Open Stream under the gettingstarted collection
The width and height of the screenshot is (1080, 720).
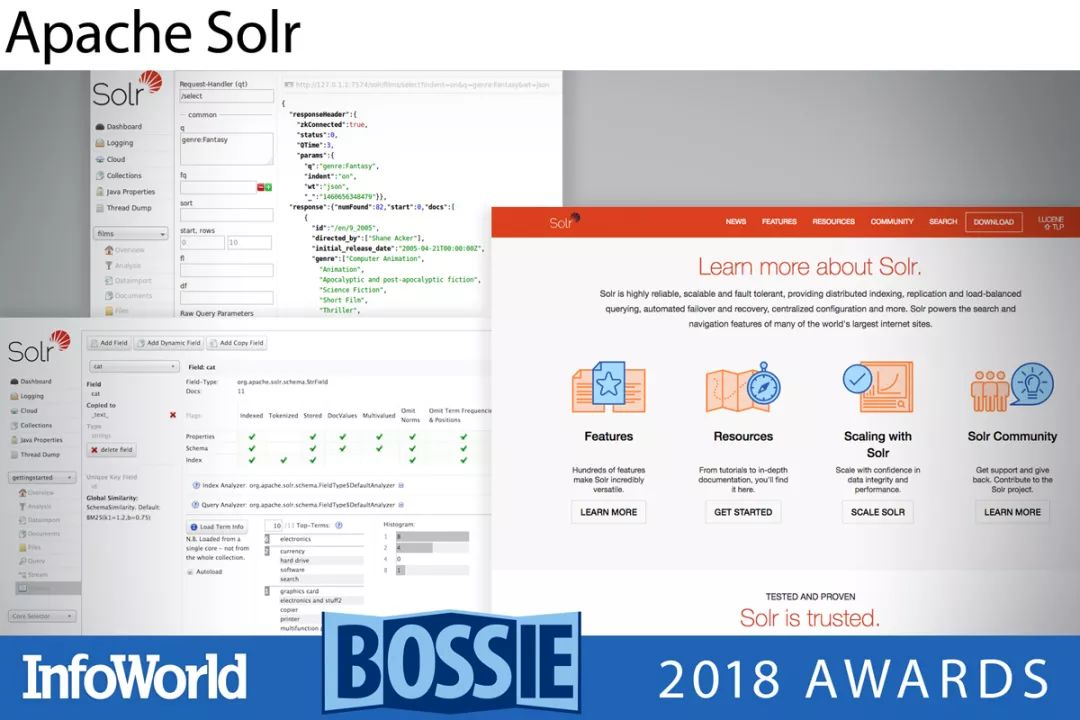32,575
